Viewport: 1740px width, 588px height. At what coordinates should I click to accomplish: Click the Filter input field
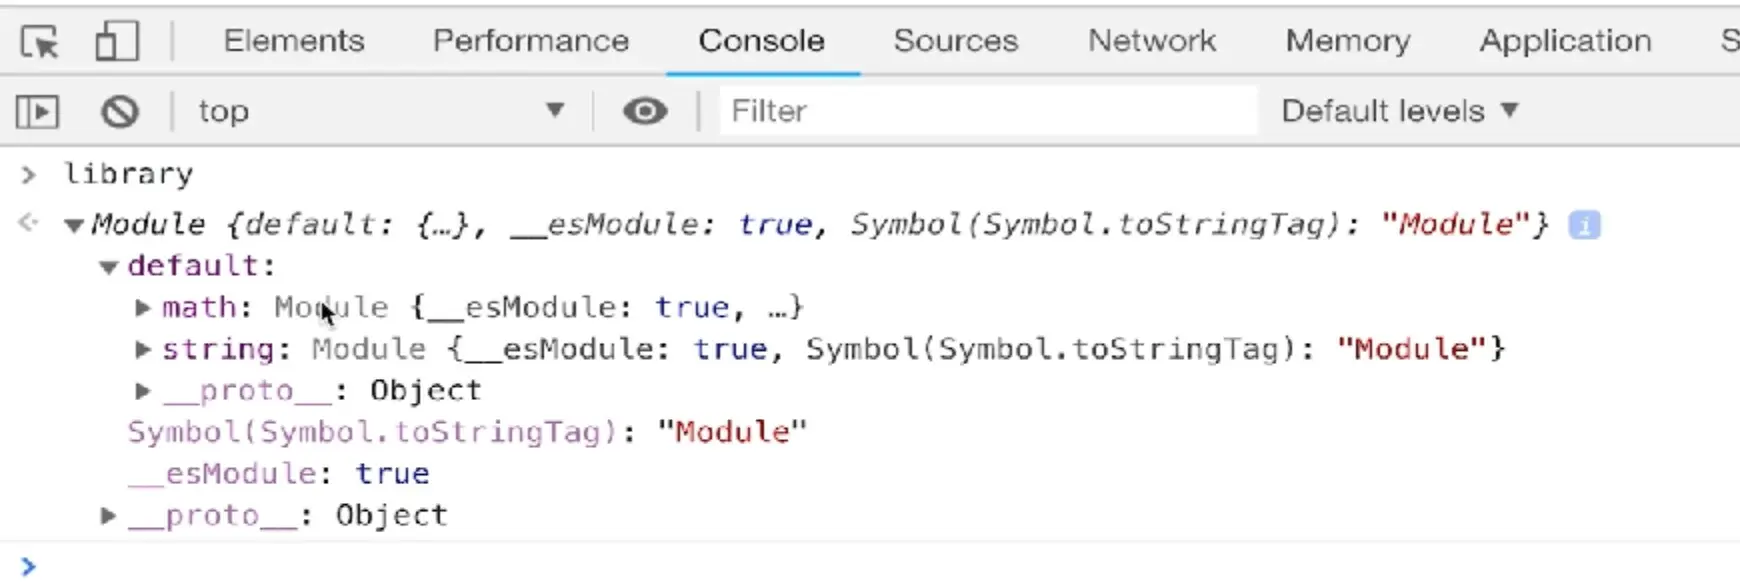coord(987,111)
